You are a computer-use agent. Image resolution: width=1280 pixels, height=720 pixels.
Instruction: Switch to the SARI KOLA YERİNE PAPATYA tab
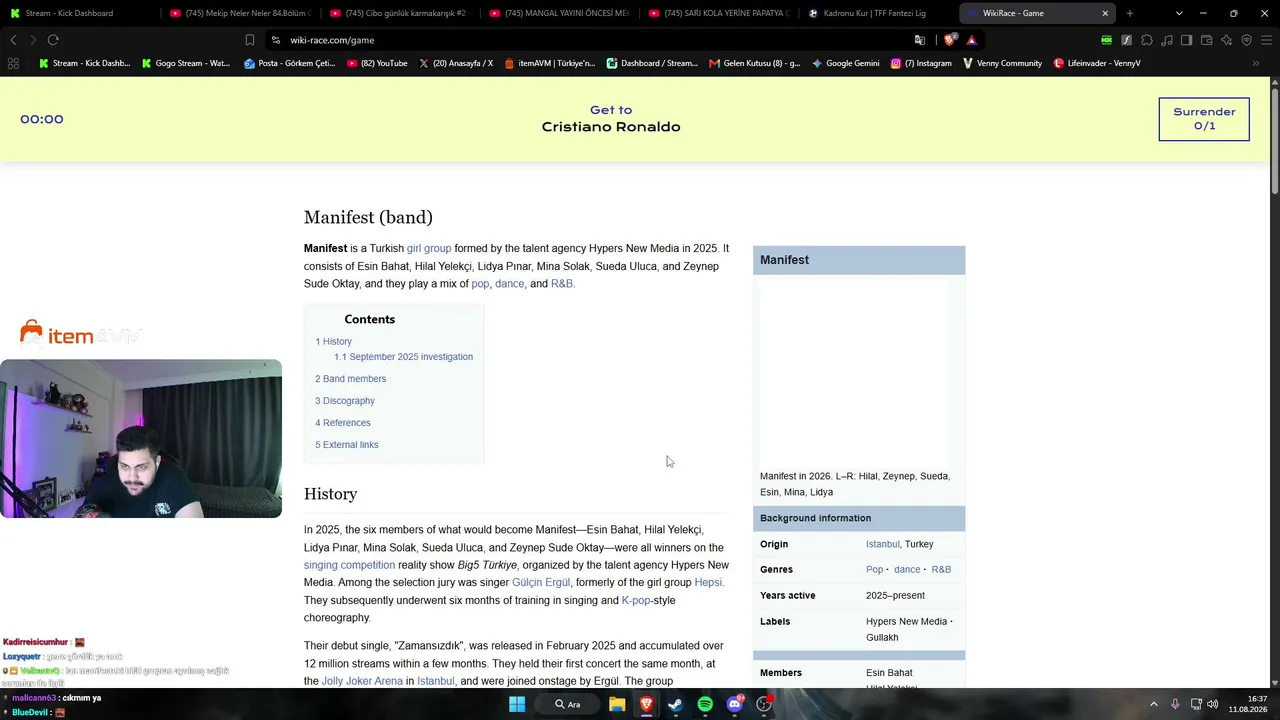point(720,13)
